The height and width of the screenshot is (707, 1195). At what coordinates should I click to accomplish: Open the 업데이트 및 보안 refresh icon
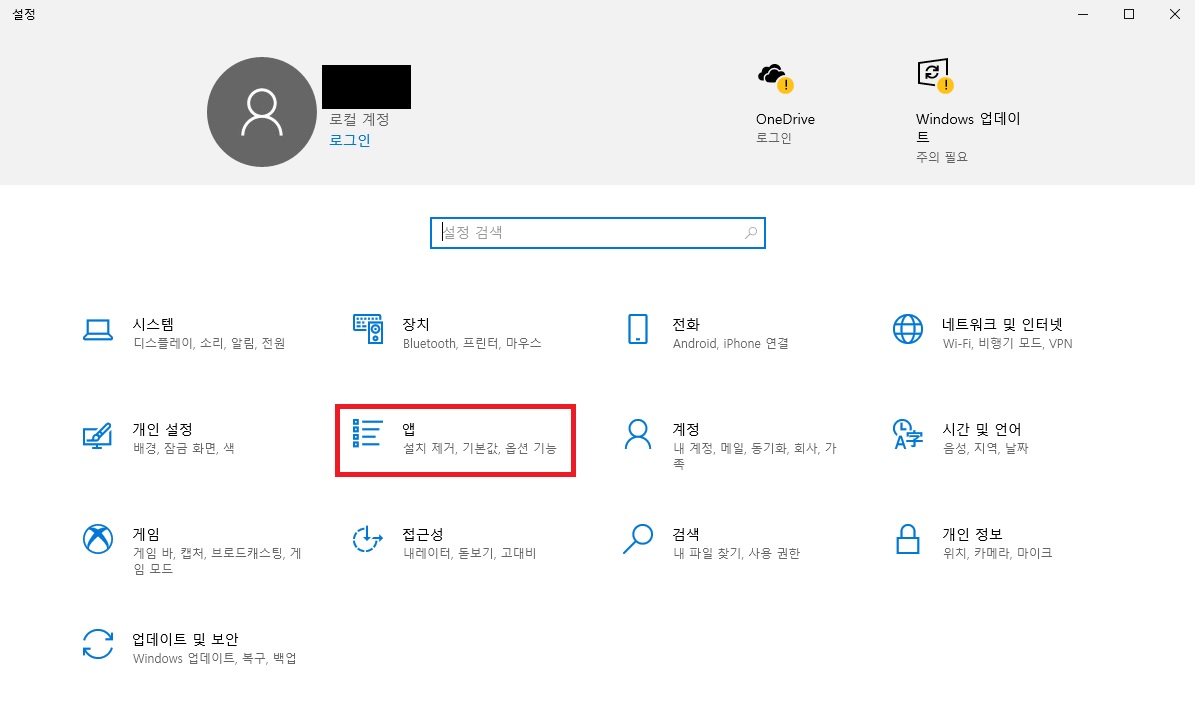(x=98, y=644)
